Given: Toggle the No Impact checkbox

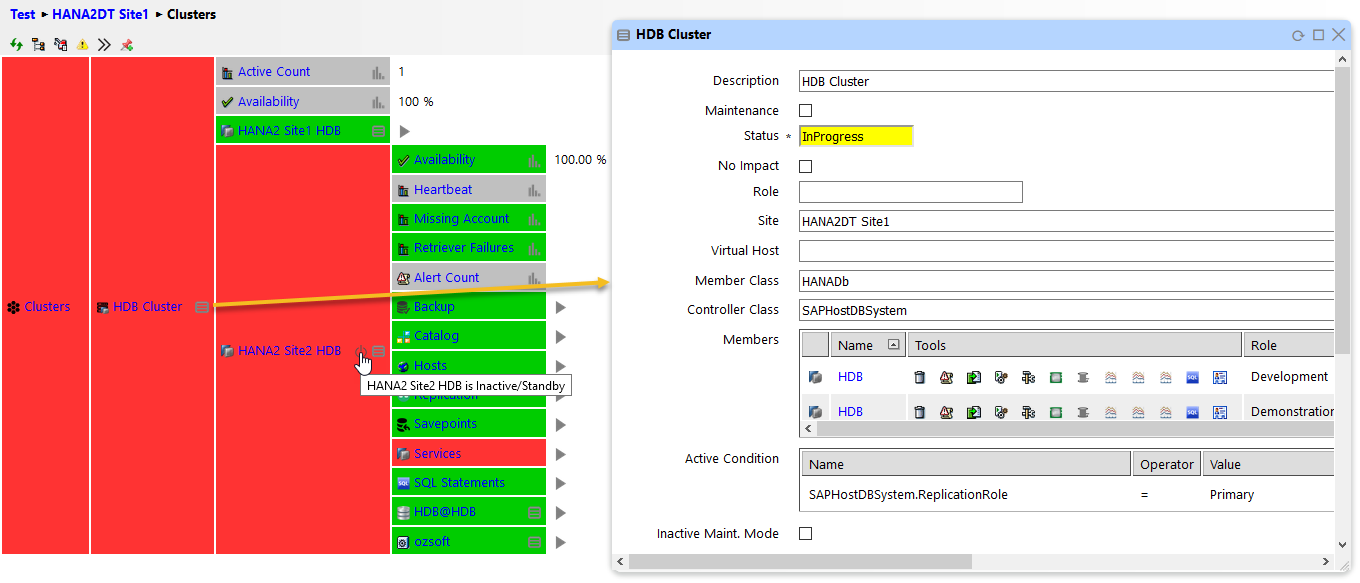Looking at the screenshot, I should (806, 167).
